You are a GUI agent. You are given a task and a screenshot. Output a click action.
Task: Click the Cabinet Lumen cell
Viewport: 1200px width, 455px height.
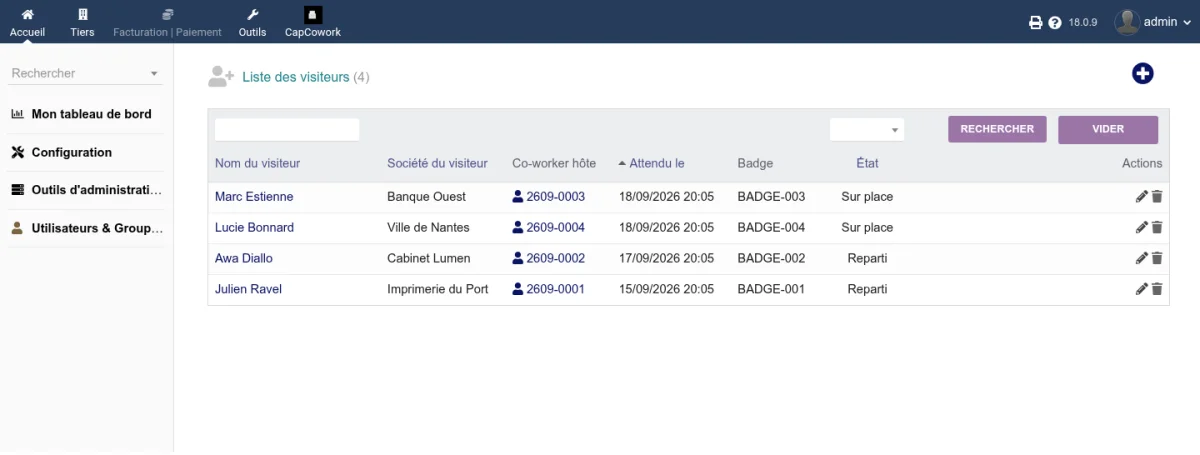[430, 258]
